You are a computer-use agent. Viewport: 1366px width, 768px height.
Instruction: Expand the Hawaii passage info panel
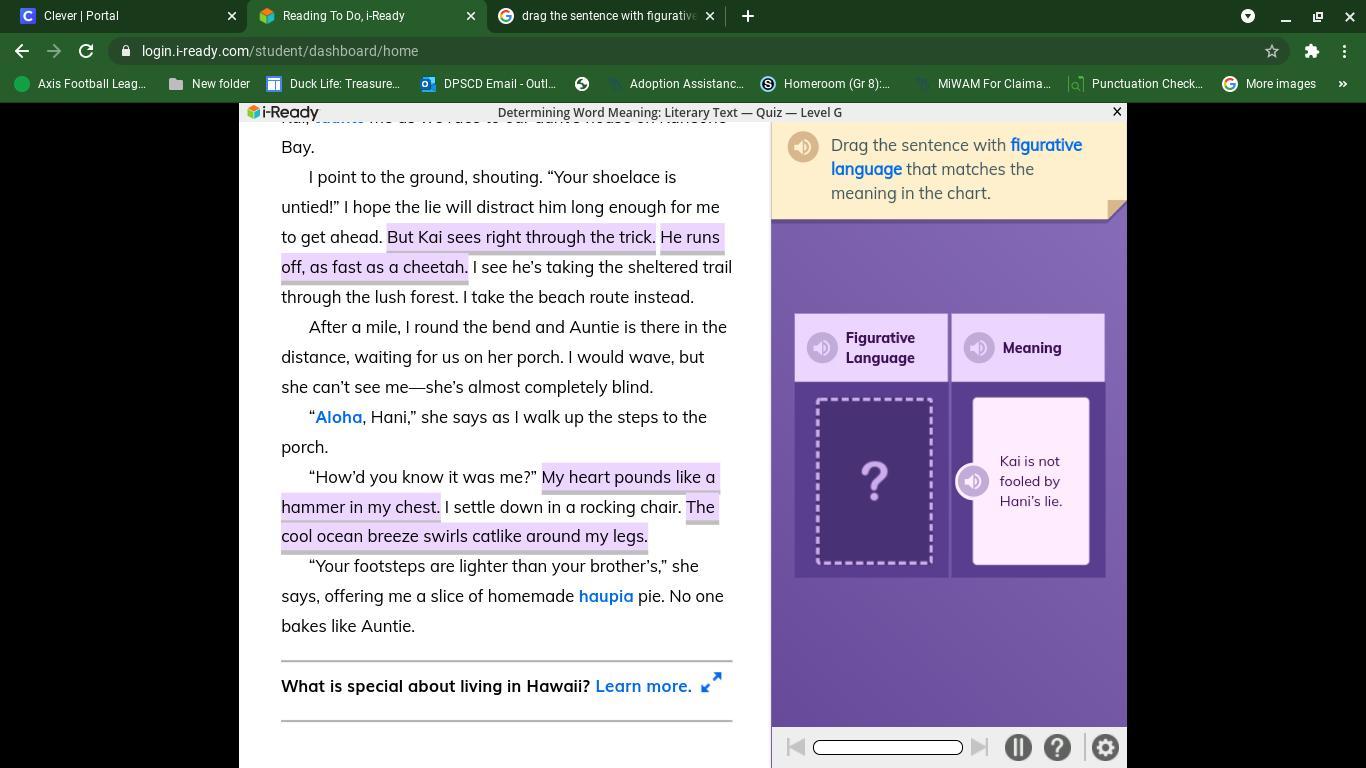pos(711,683)
